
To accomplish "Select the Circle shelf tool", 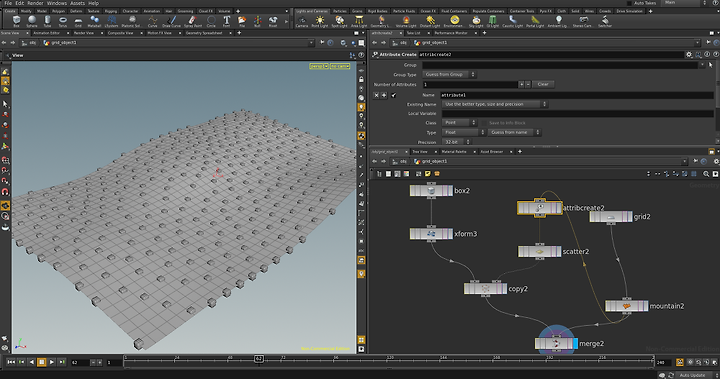I will point(211,21).
